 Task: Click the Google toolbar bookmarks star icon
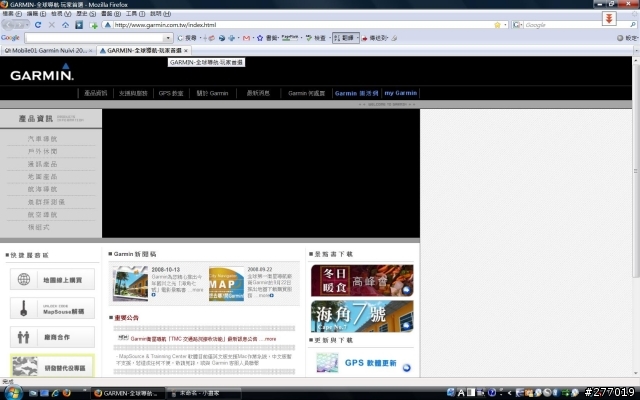(x=260, y=38)
